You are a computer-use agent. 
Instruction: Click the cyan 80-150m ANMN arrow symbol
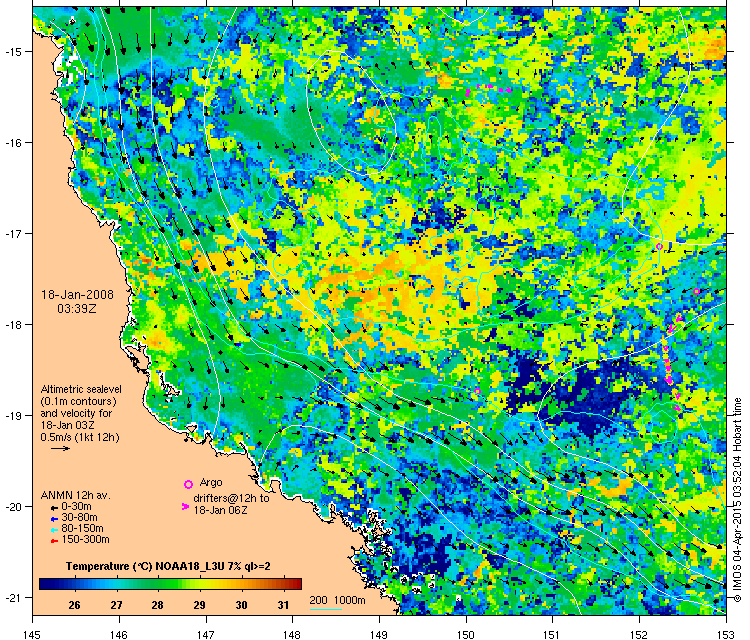pos(55,530)
